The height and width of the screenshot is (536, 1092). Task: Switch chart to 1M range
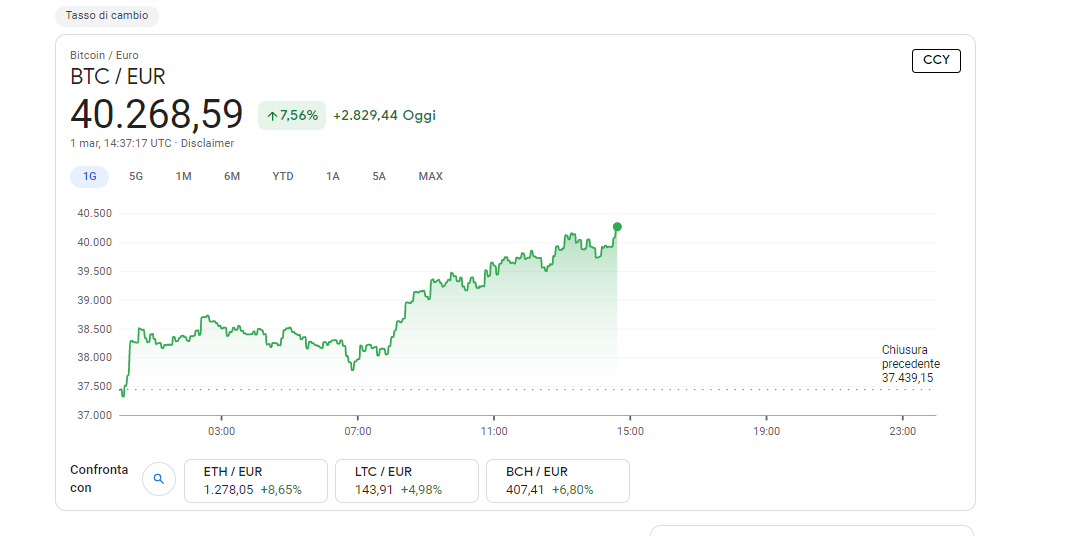(183, 177)
